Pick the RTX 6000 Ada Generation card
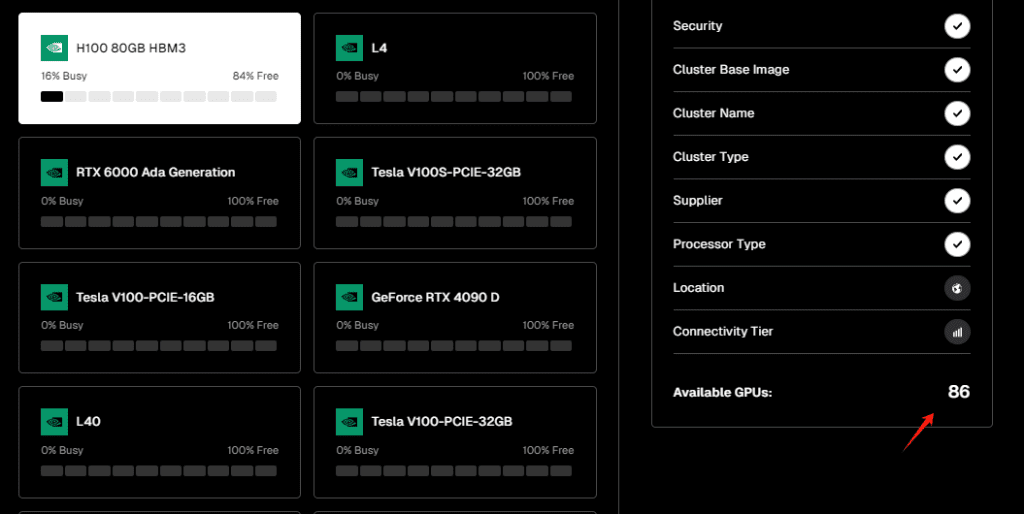 tap(159, 193)
